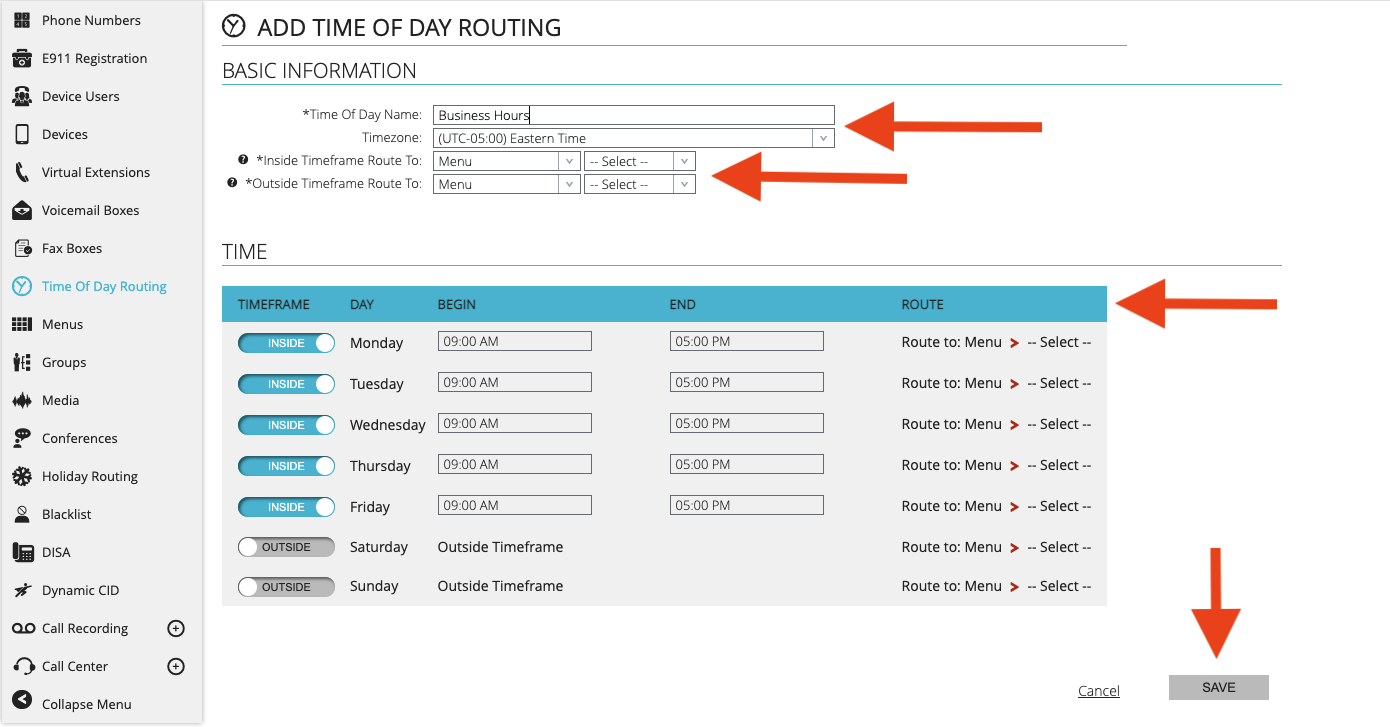Toggle Saturday from Outside to Inside
The width and height of the screenshot is (1390, 727).
[286, 546]
